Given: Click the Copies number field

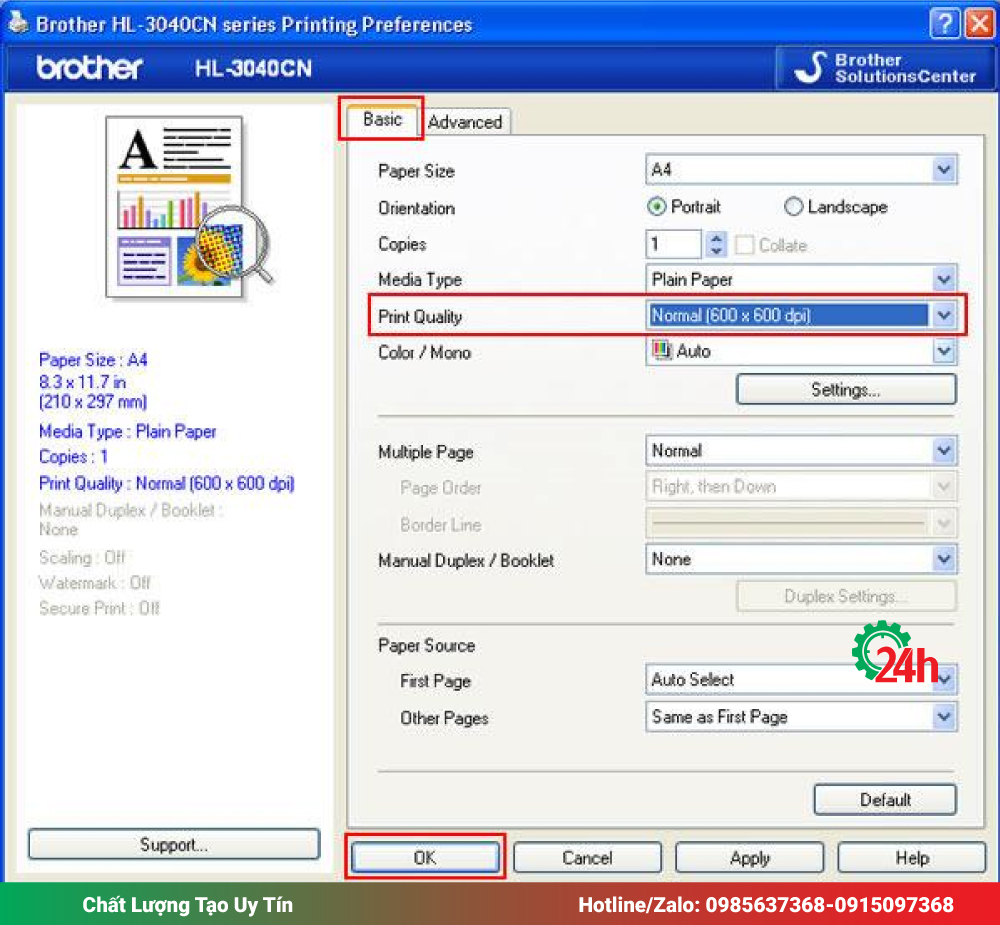Looking at the screenshot, I should [x=673, y=244].
